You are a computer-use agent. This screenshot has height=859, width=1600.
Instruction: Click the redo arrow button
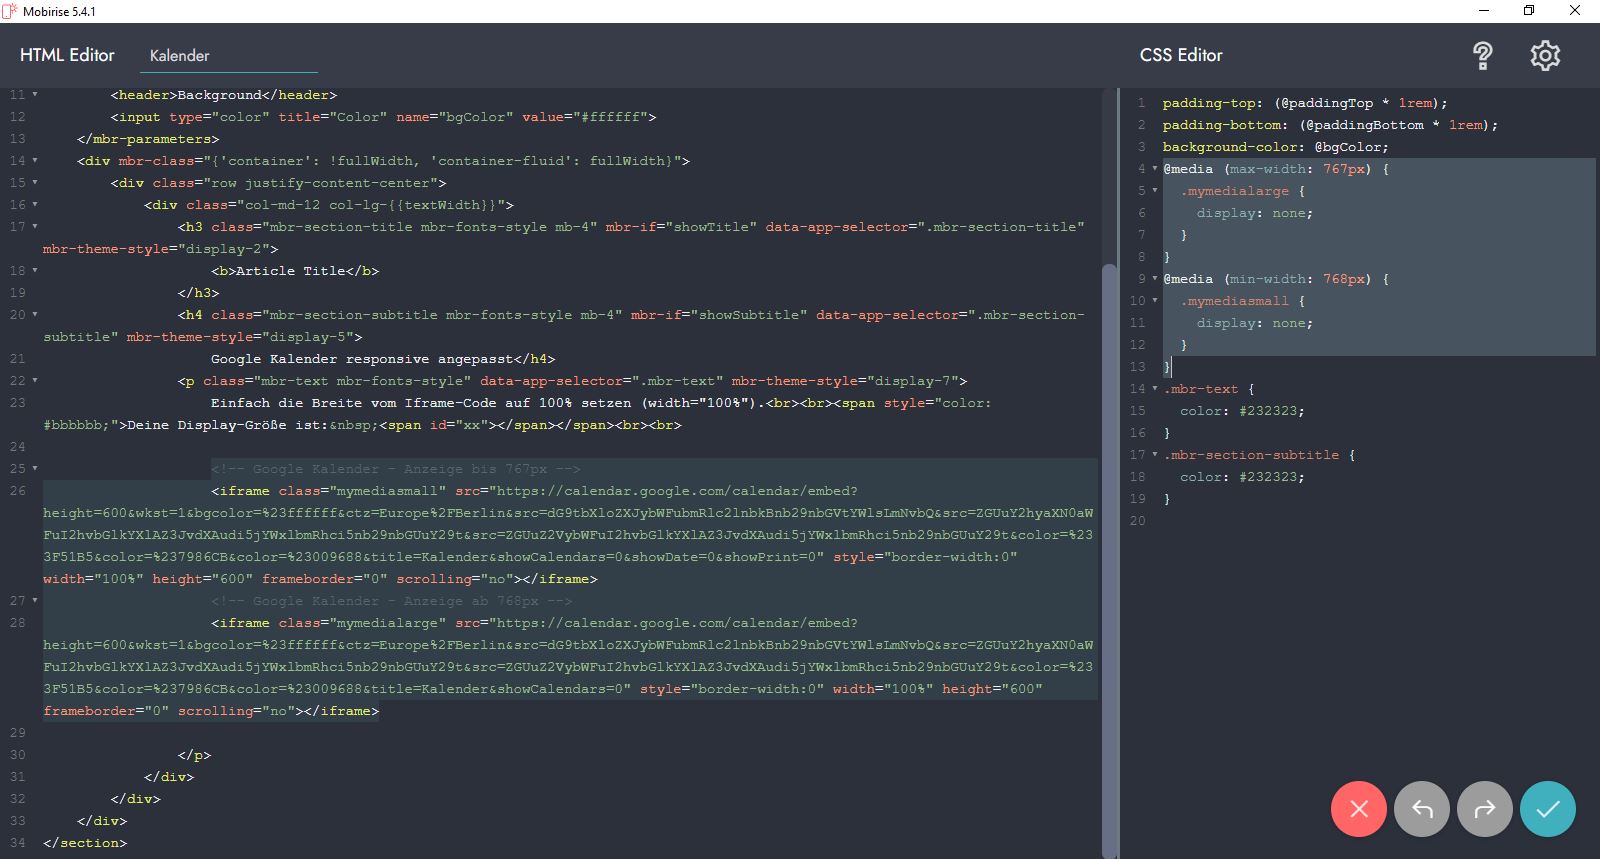coord(1485,808)
